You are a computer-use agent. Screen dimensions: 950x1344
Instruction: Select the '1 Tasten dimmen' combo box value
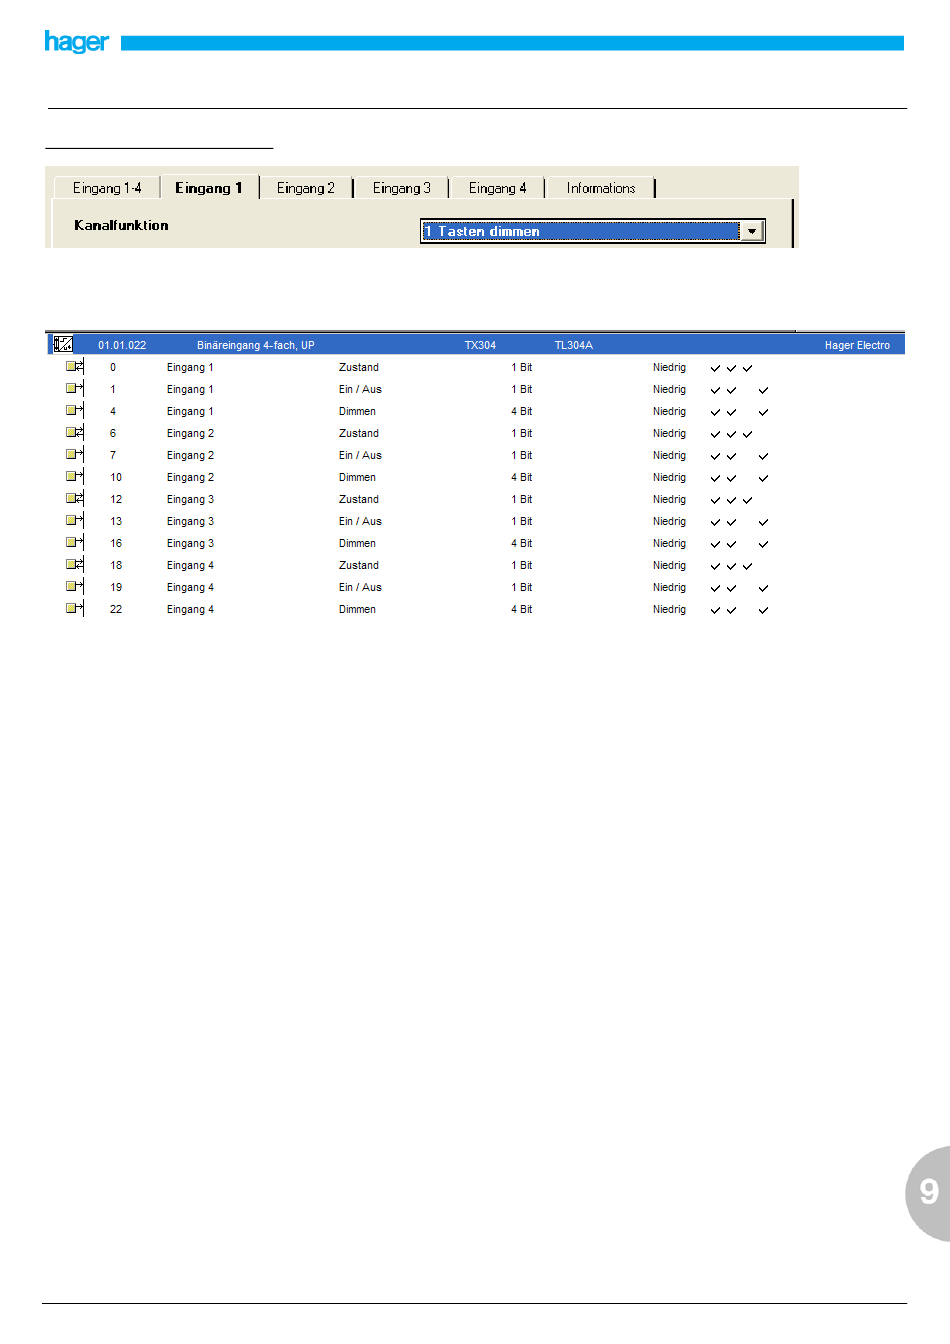pos(580,231)
